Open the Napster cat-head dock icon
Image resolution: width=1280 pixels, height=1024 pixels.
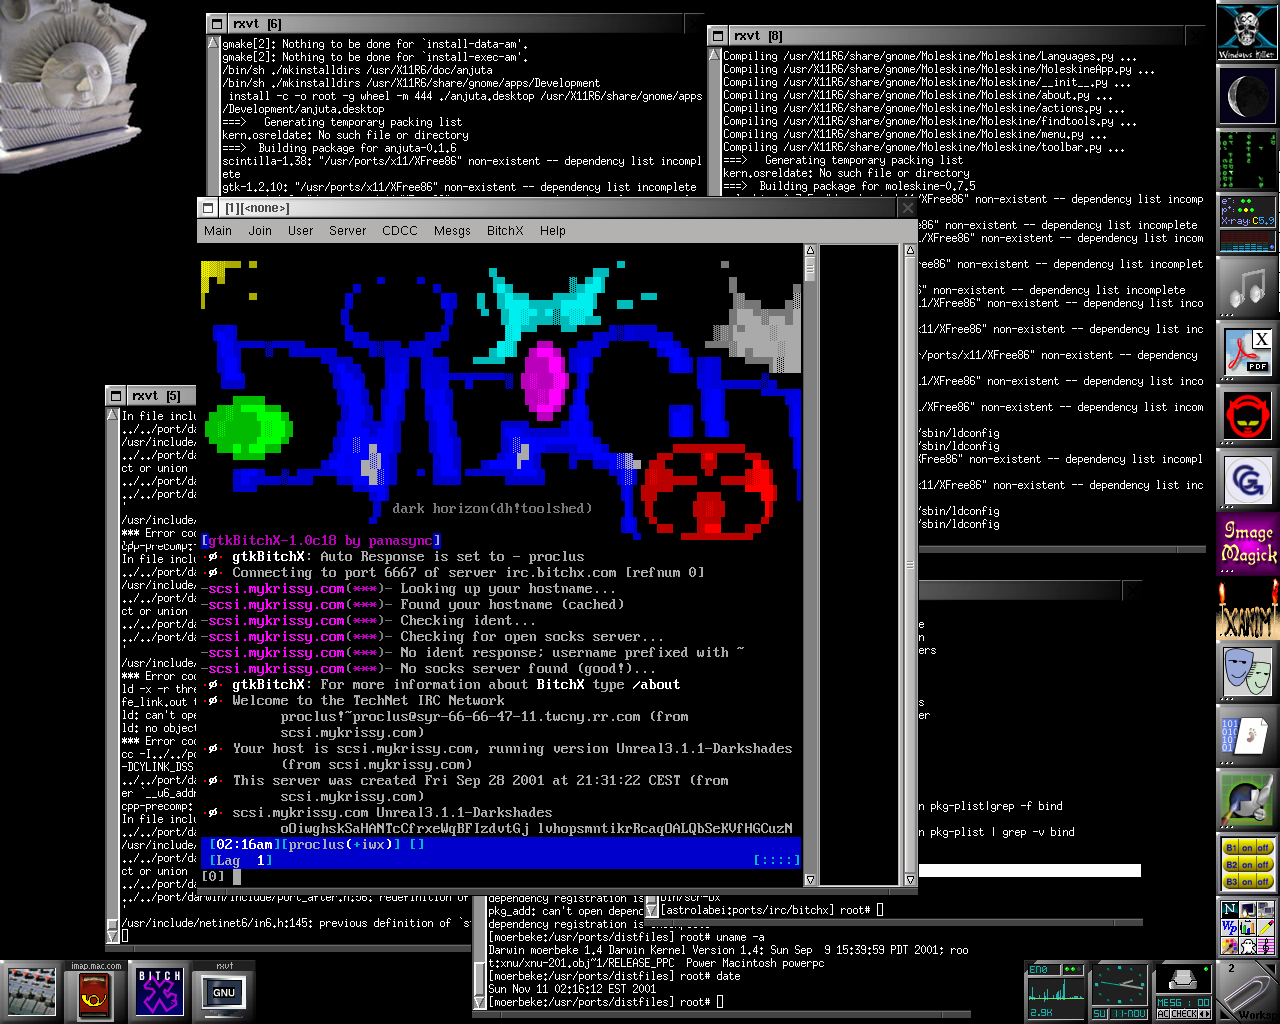[x=1247, y=416]
